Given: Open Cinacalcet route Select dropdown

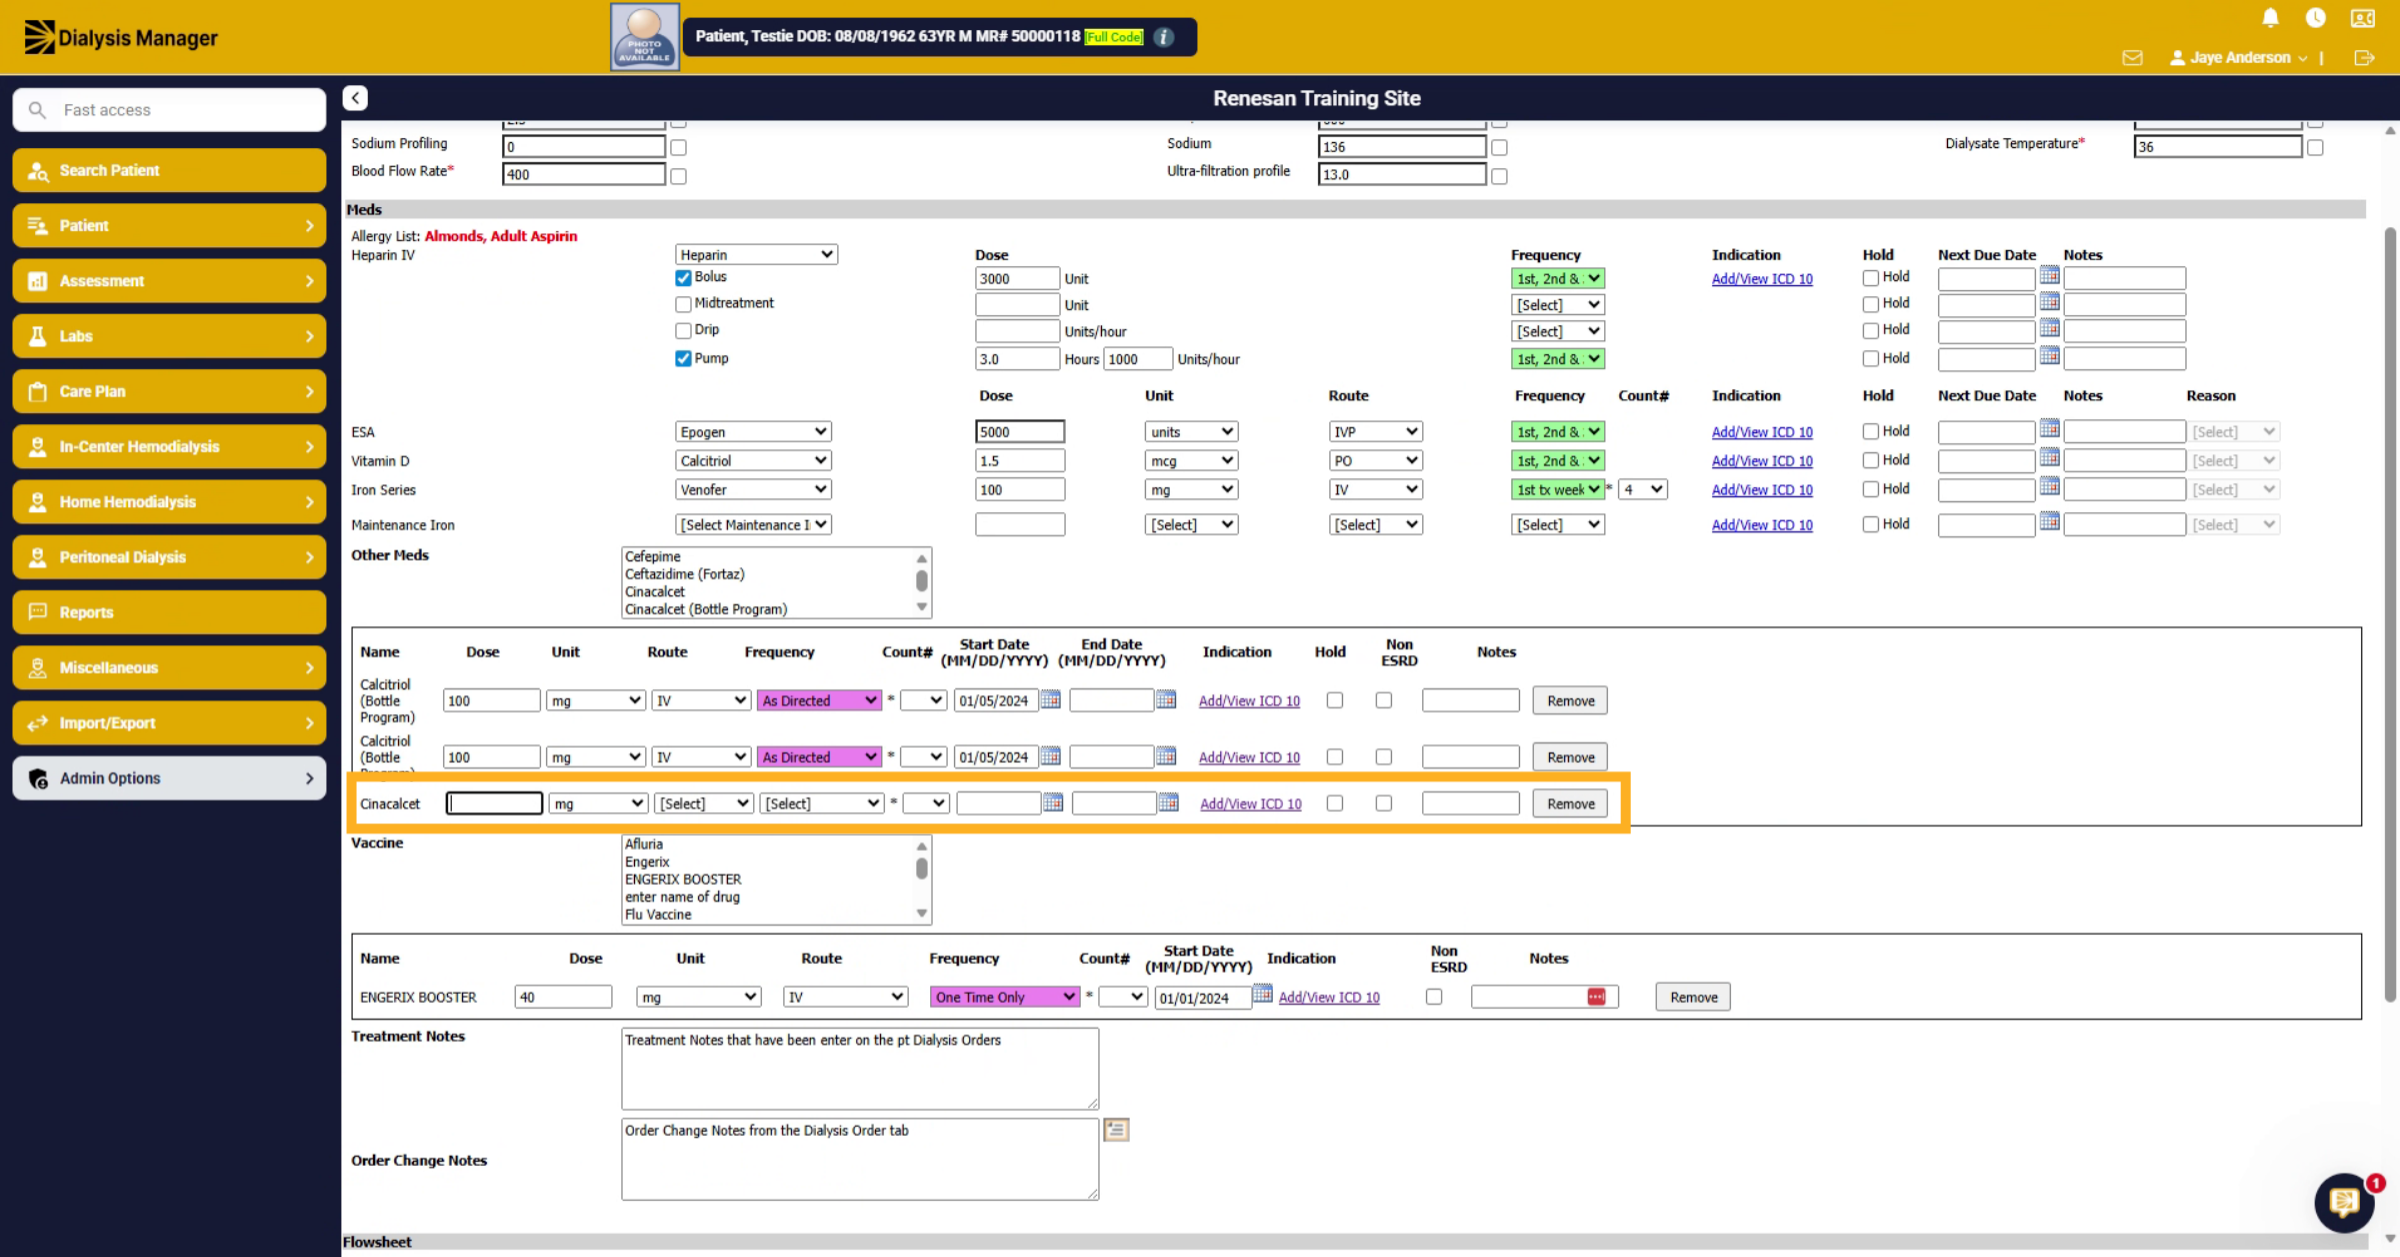Looking at the screenshot, I should click(703, 804).
